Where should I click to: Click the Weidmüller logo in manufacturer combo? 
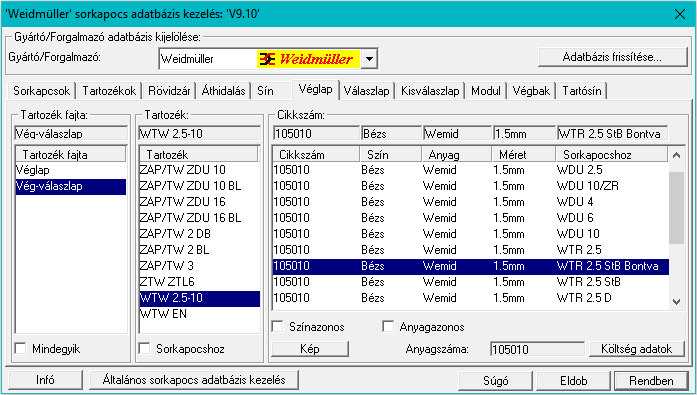coord(308,59)
